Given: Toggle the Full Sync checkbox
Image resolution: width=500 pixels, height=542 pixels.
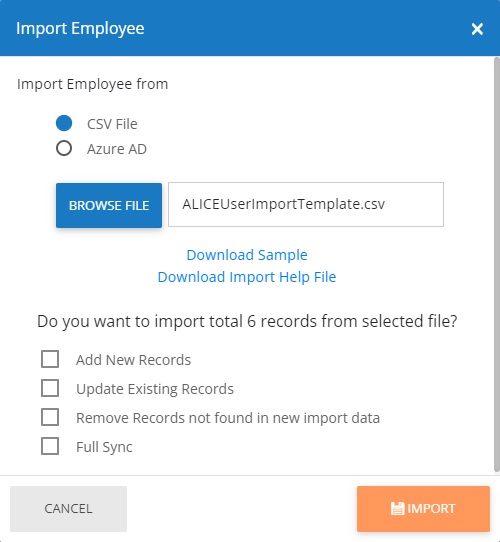Looking at the screenshot, I should 50,446.
